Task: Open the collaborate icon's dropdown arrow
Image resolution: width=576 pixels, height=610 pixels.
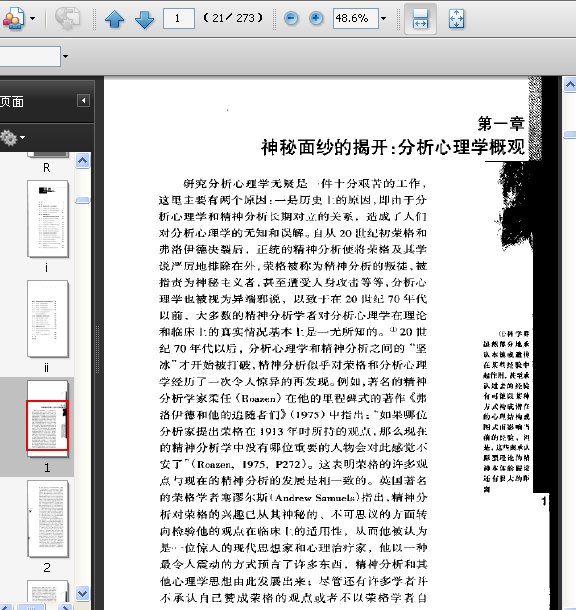Action: (33, 18)
